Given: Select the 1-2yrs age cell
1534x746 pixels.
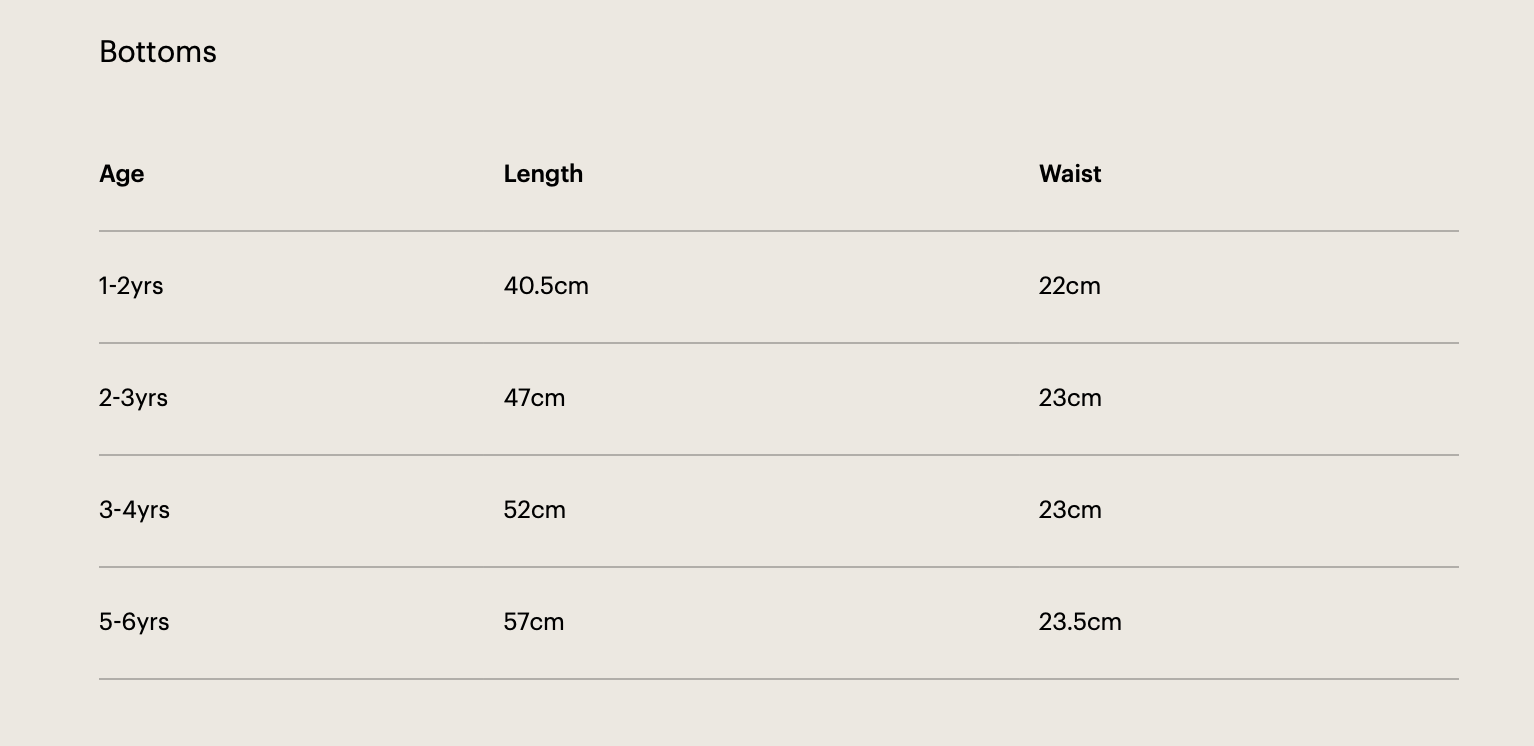Looking at the screenshot, I should 131,286.
